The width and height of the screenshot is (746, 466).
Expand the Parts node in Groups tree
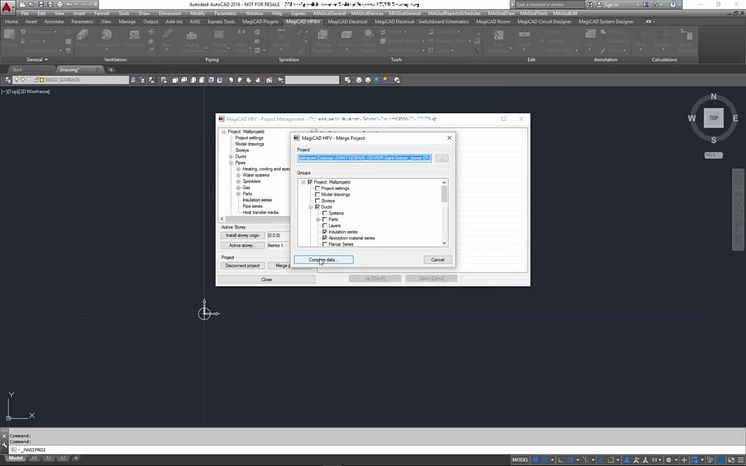click(x=318, y=219)
